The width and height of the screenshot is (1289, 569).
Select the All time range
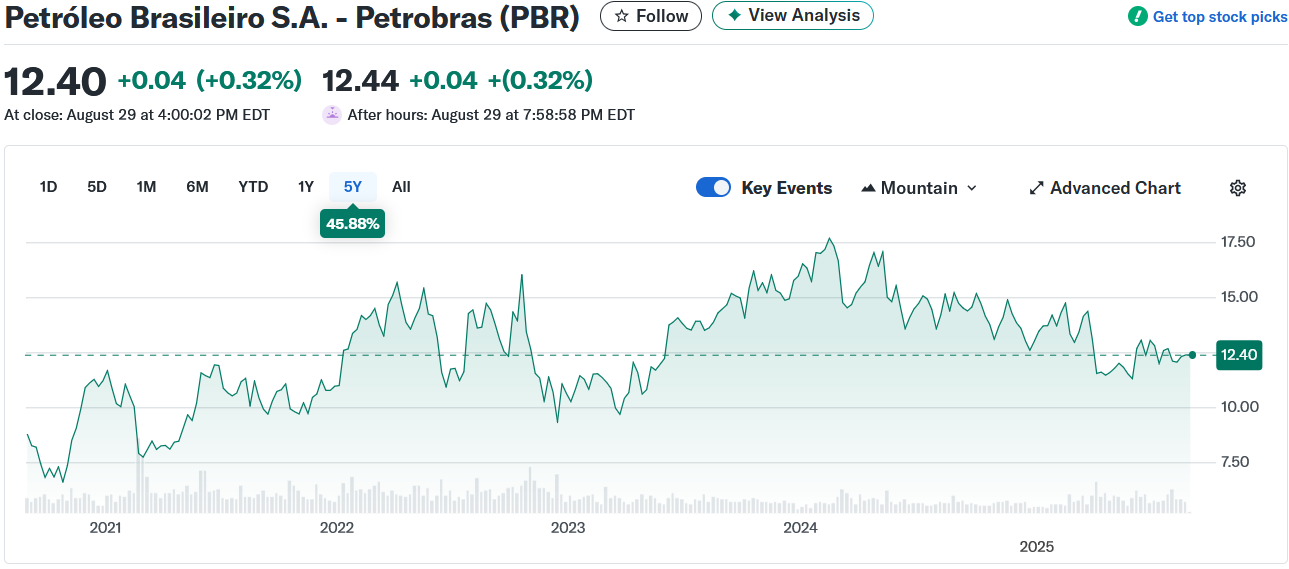[401, 187]
